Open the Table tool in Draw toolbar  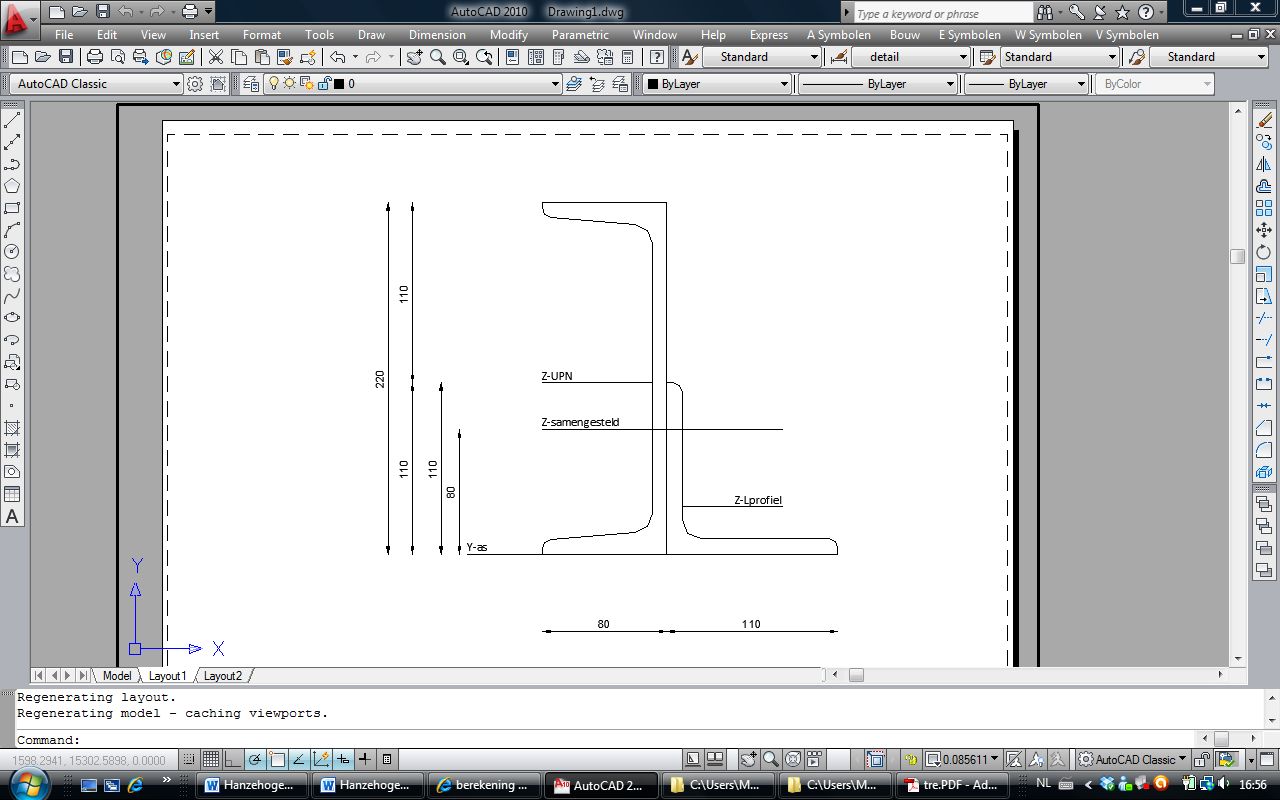coord(12,494)
